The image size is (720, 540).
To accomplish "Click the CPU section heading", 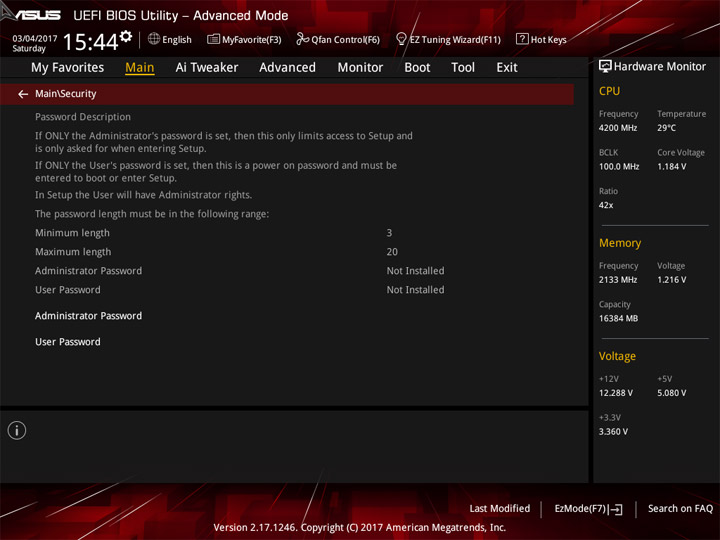I will click(609, 91).
